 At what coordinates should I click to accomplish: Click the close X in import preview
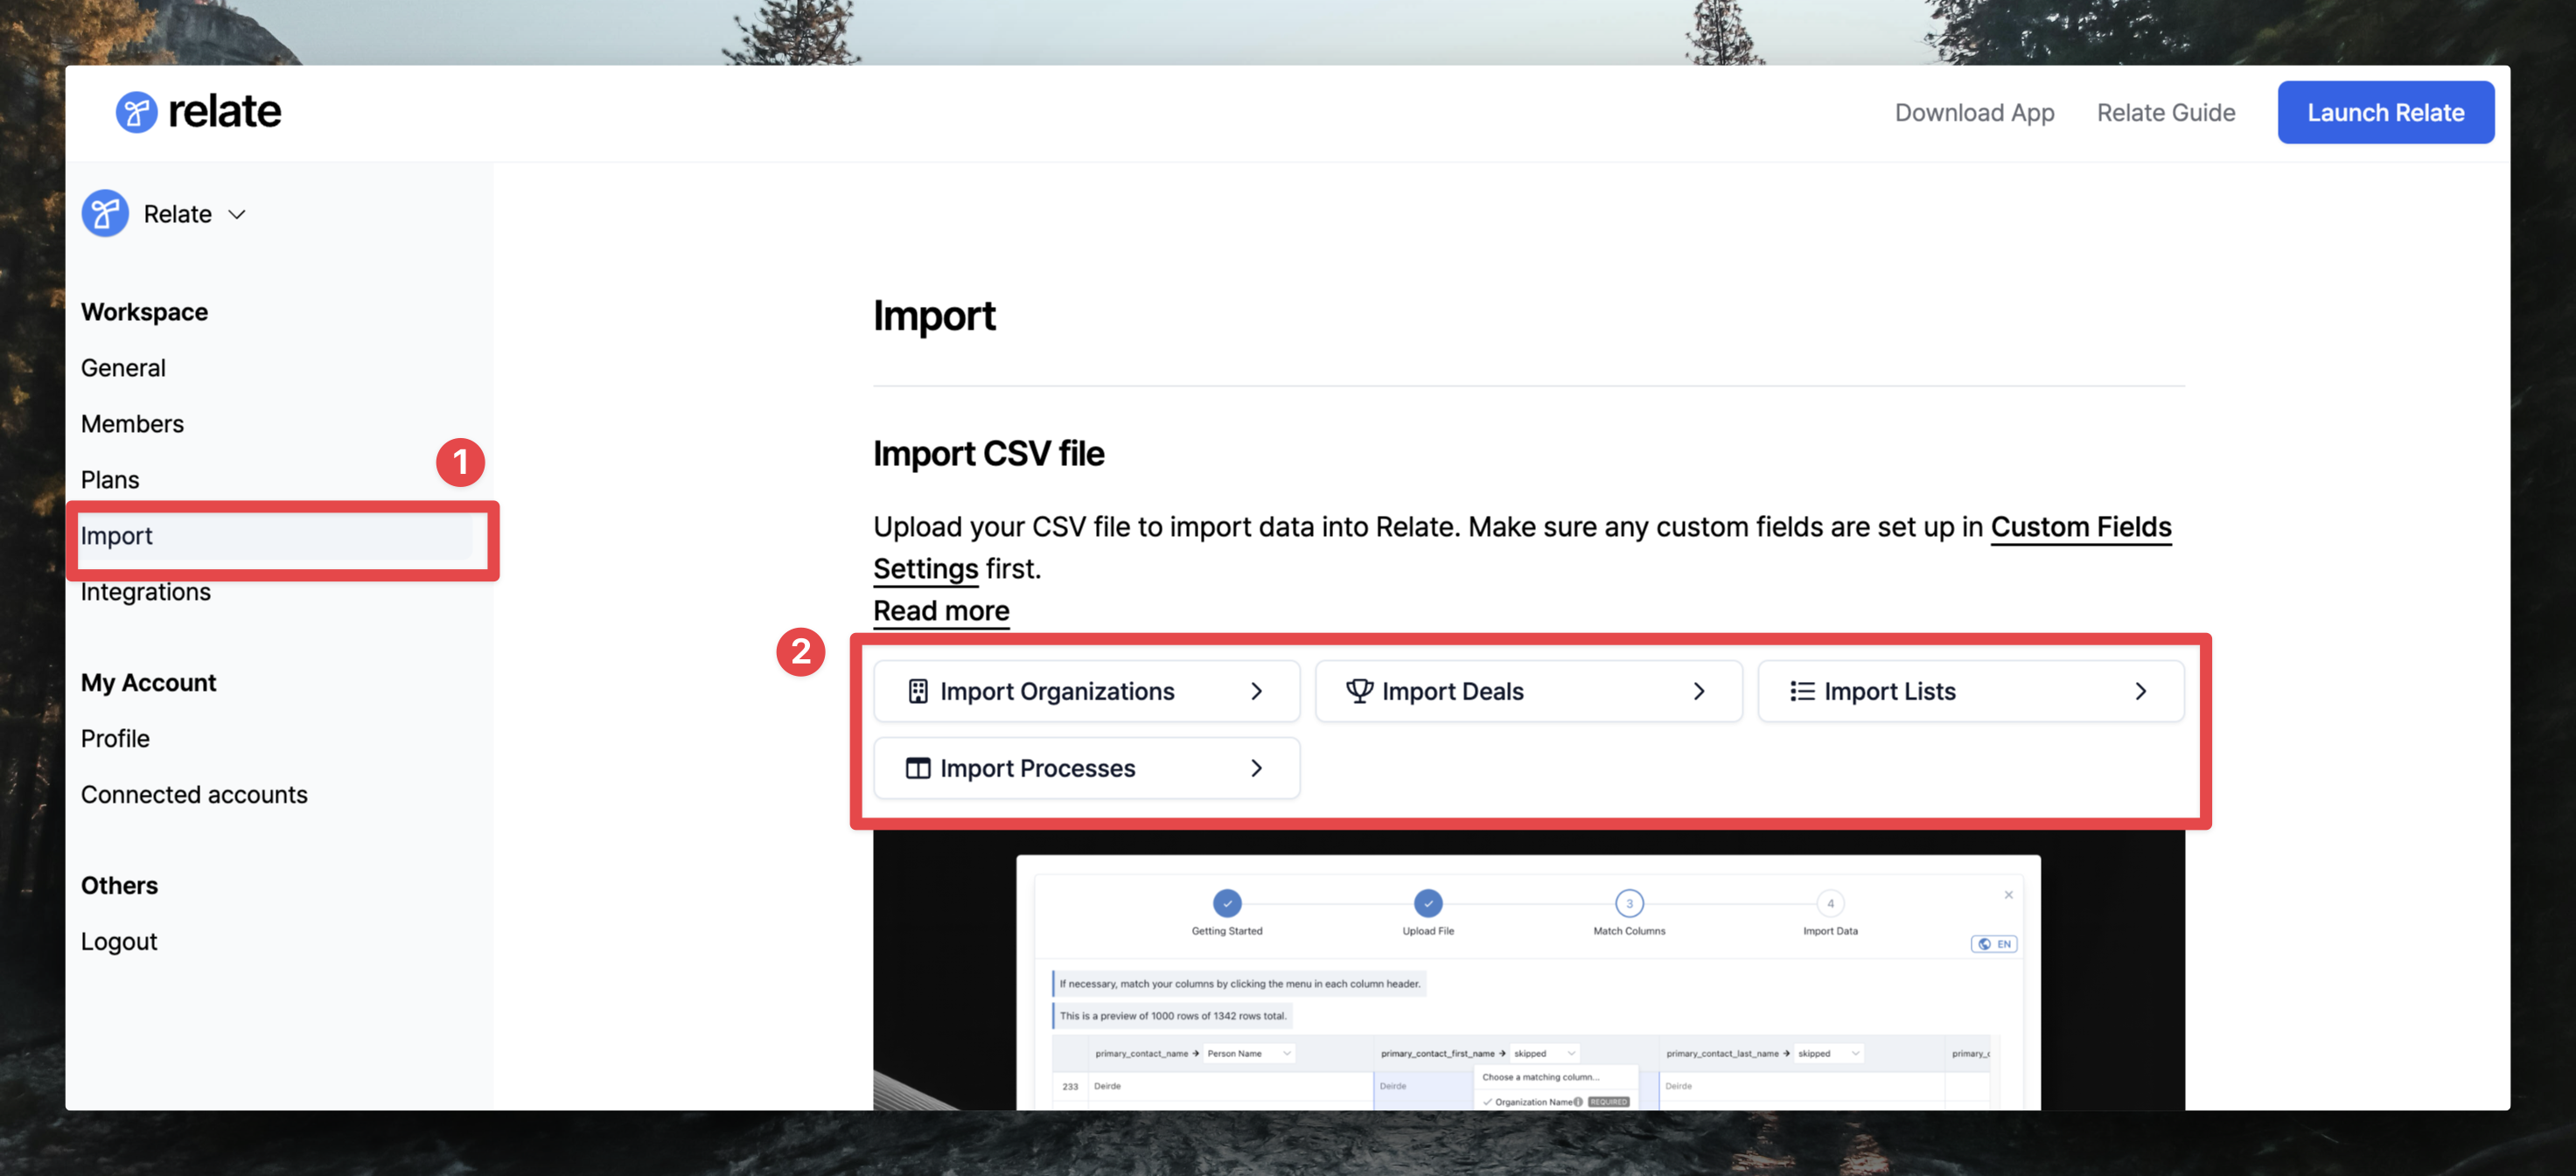coord(2008,895)
